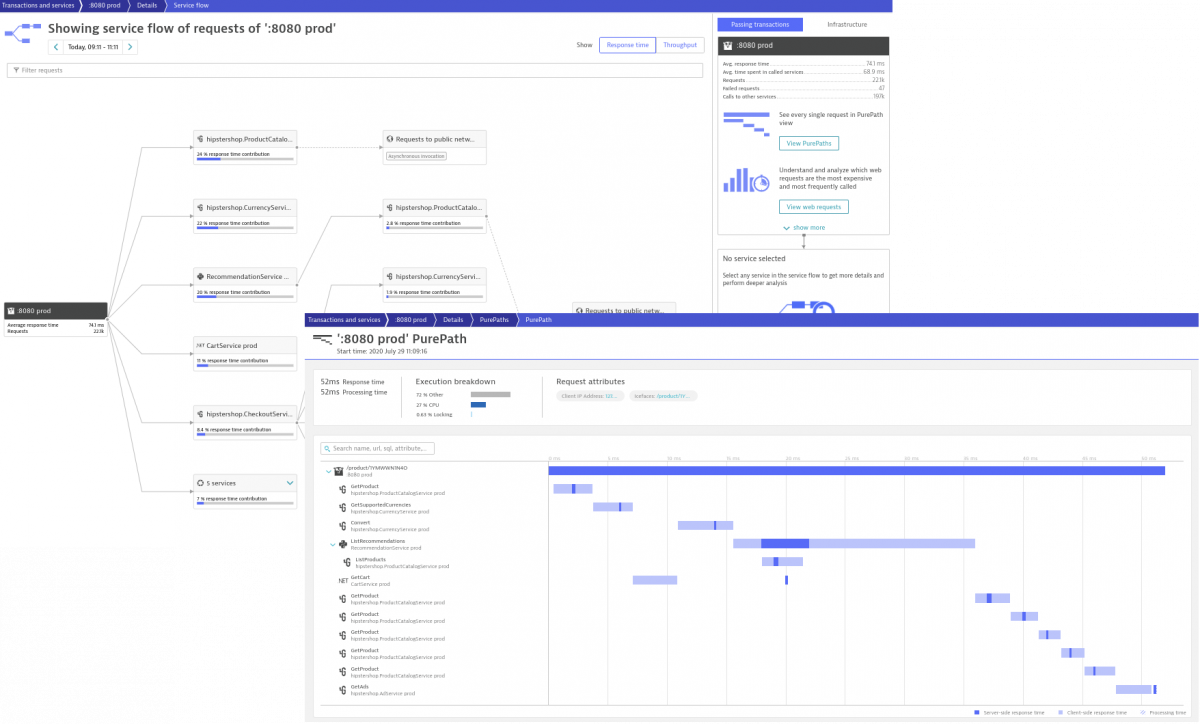
Task: Click the Tomcat icon on the ':8080 prod' node
Action: pyautogui.click(x=13, y=311)
